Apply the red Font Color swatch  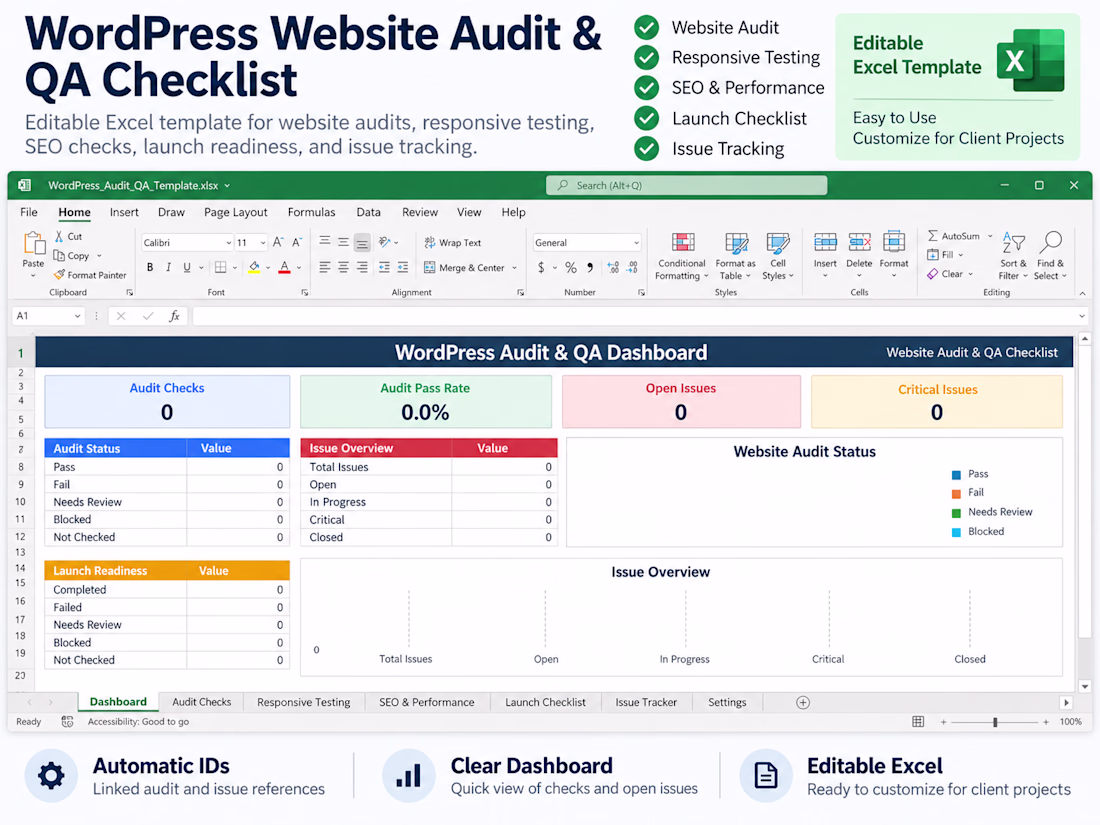point(284,267)
